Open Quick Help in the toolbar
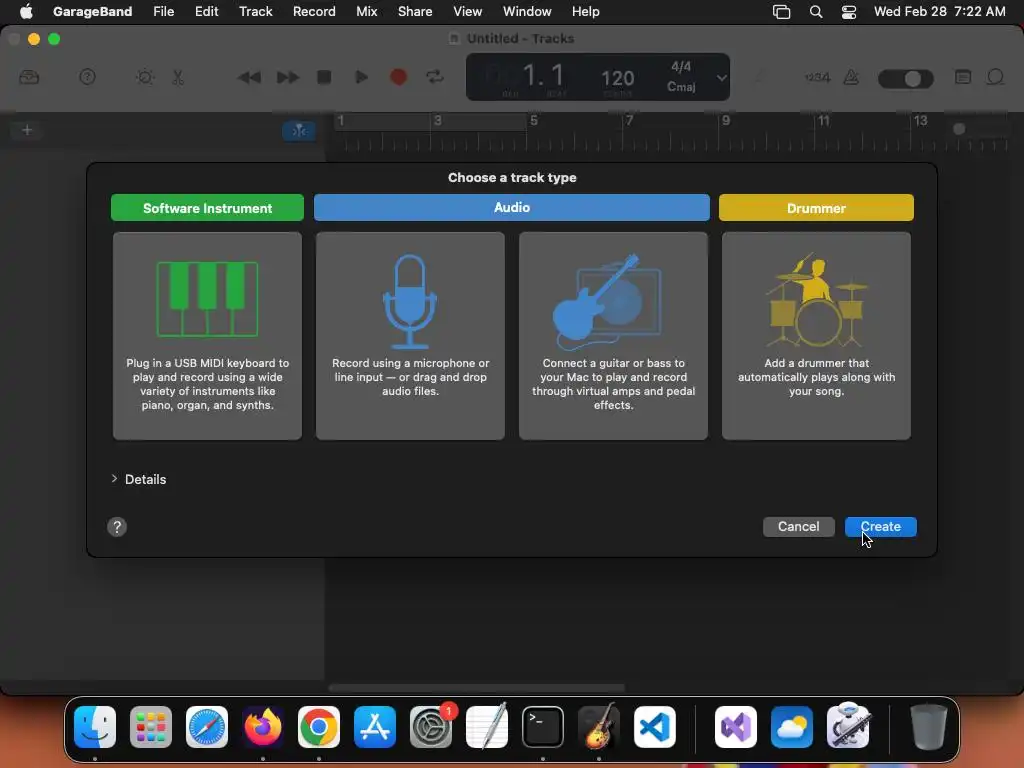Image resolution: width=1024 pixels, height=768 pixels. click(x=88, y=77)
